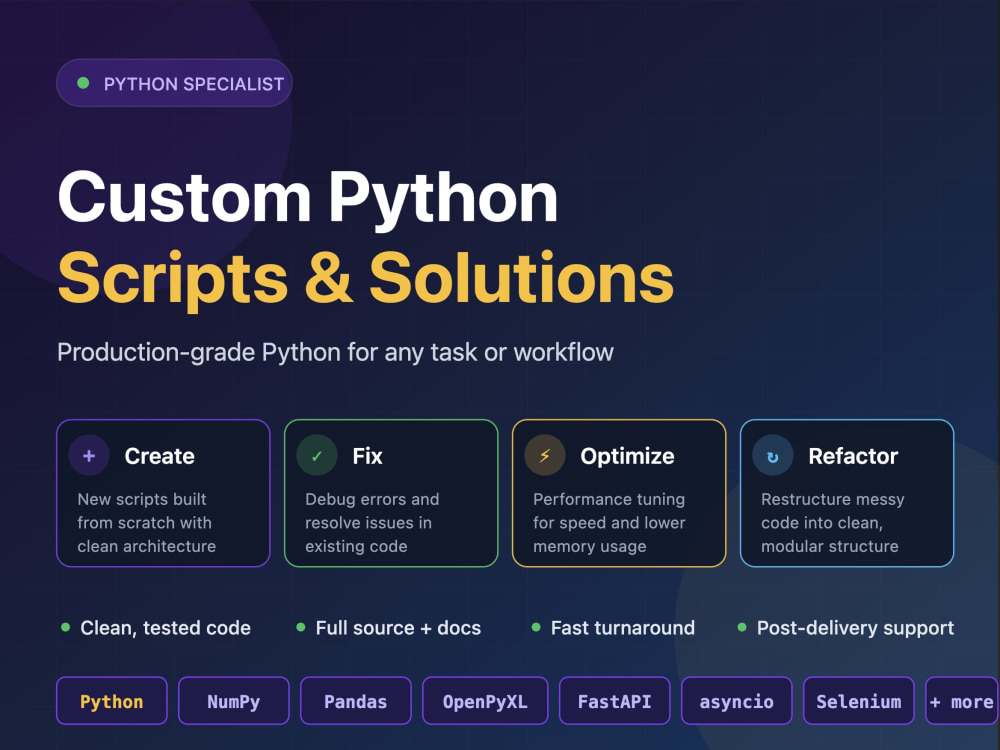Select the FastAPI tech tag
1000x750 pixels.
pyautogui.click(x=615, y=701)
